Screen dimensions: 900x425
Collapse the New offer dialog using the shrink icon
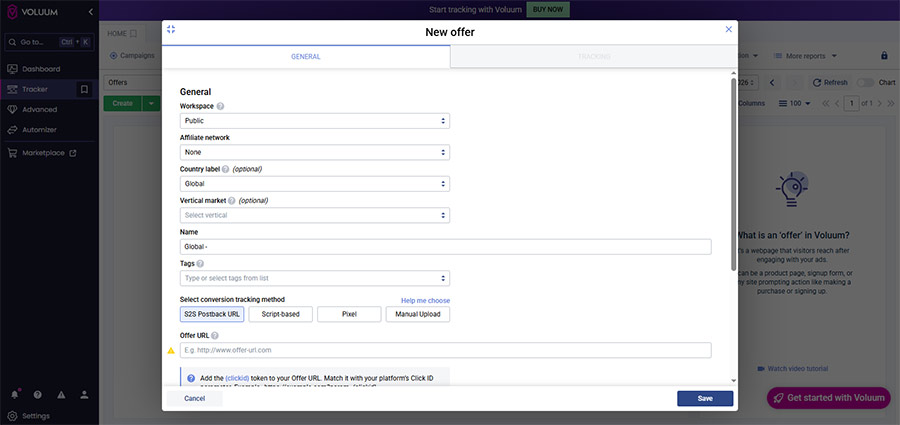click(x=171, y=30)
